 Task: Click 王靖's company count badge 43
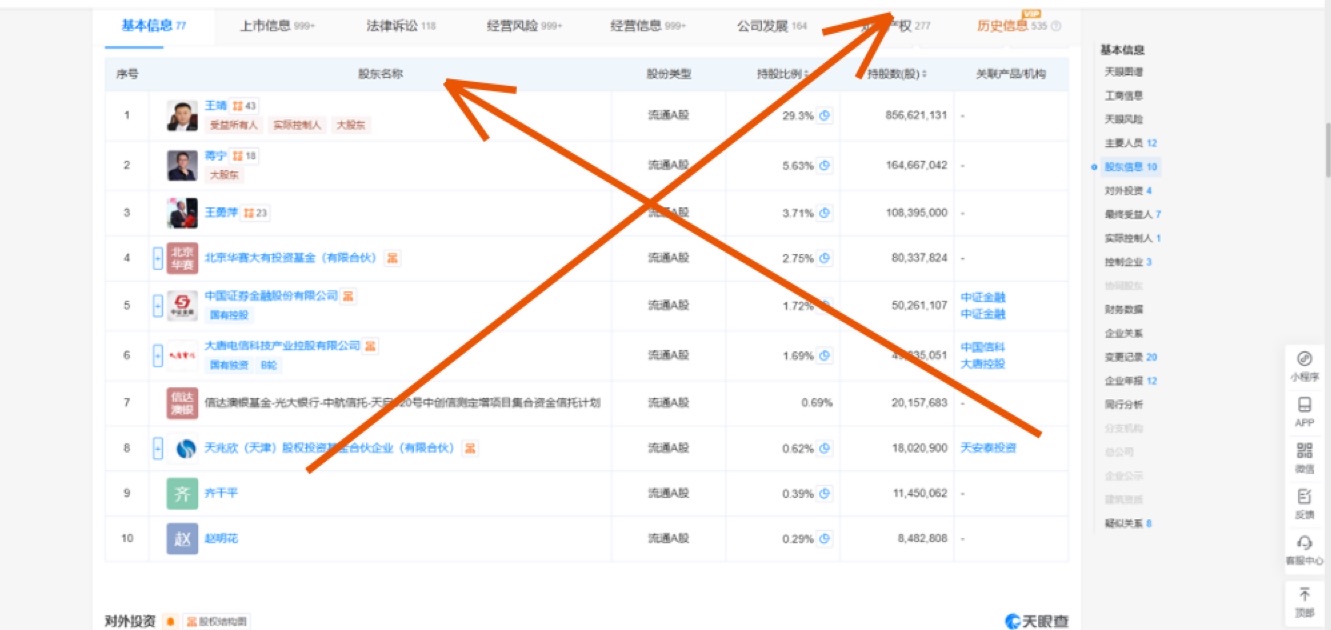pyautogui.click(x=244, y=106)
